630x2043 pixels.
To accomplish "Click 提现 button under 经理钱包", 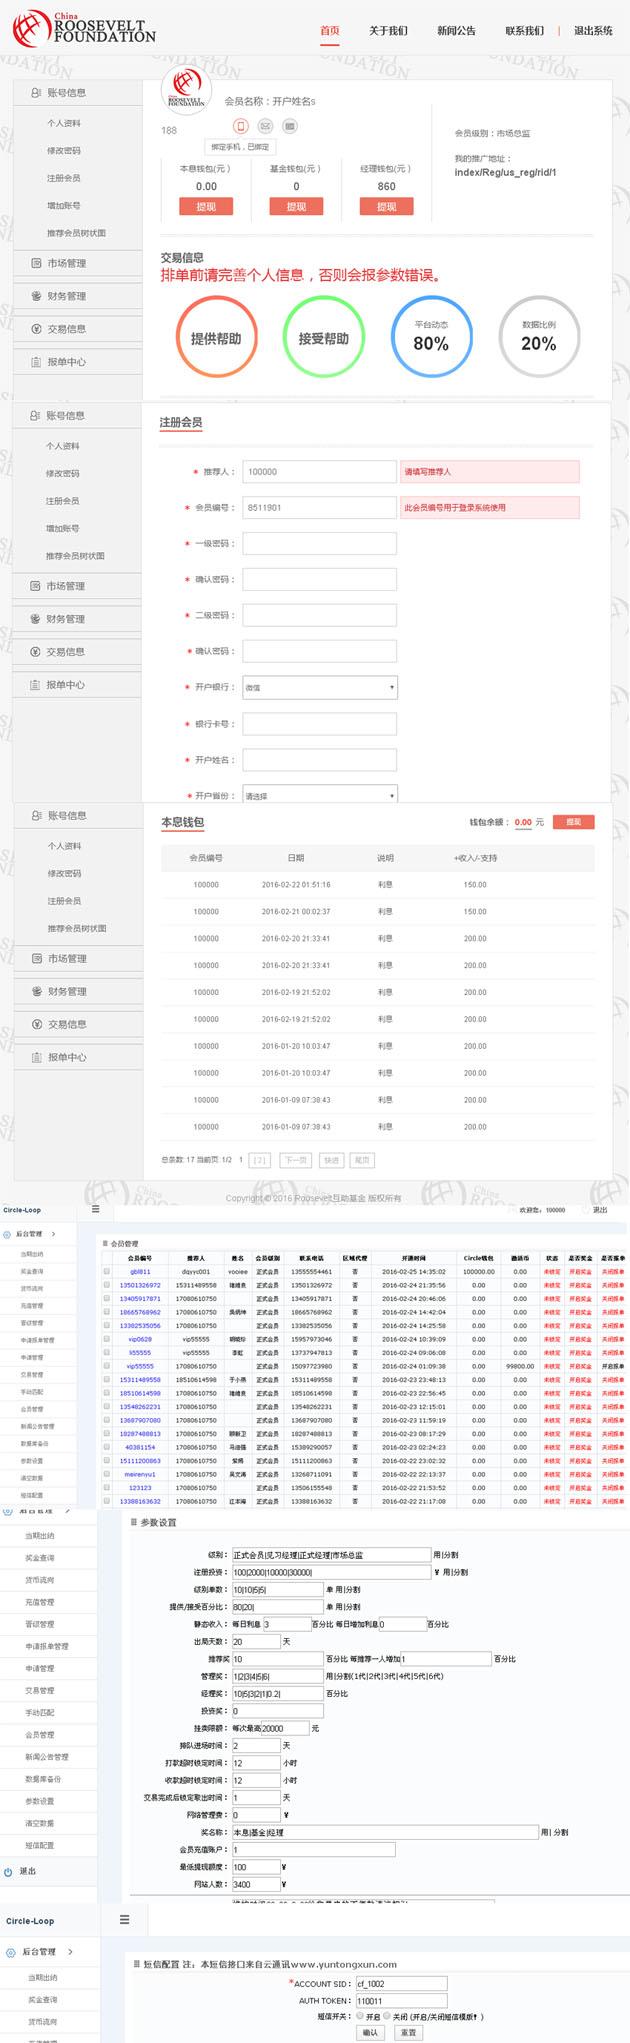I will (386, 206).
